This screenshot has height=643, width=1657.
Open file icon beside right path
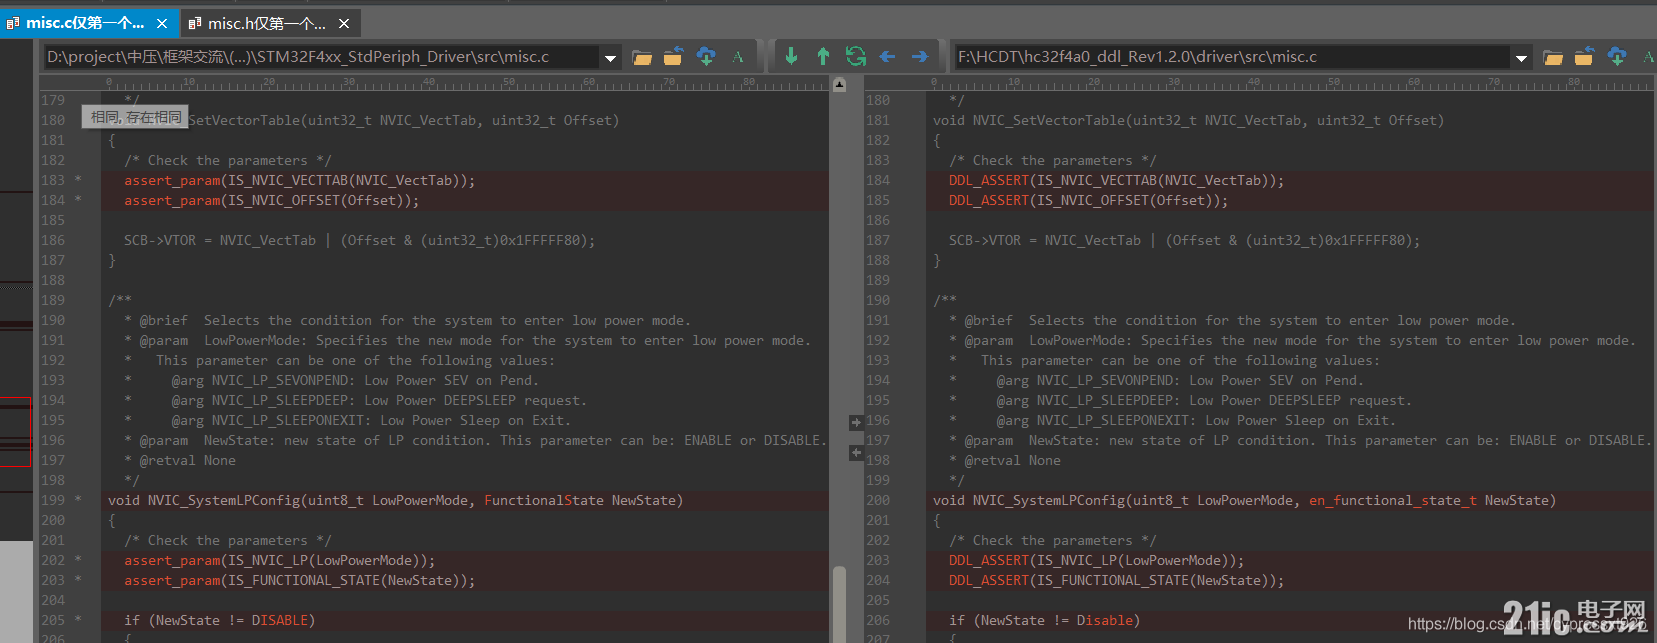pyautogui.click(x=1553, y=57)
